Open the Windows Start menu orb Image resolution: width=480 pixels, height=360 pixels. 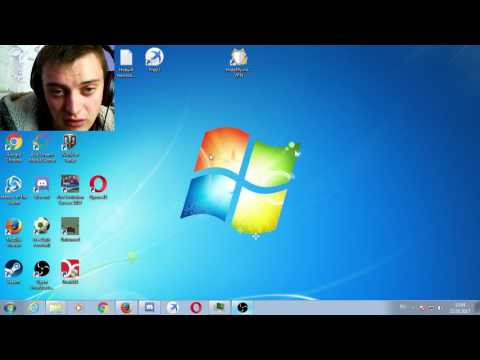point(9,307)
